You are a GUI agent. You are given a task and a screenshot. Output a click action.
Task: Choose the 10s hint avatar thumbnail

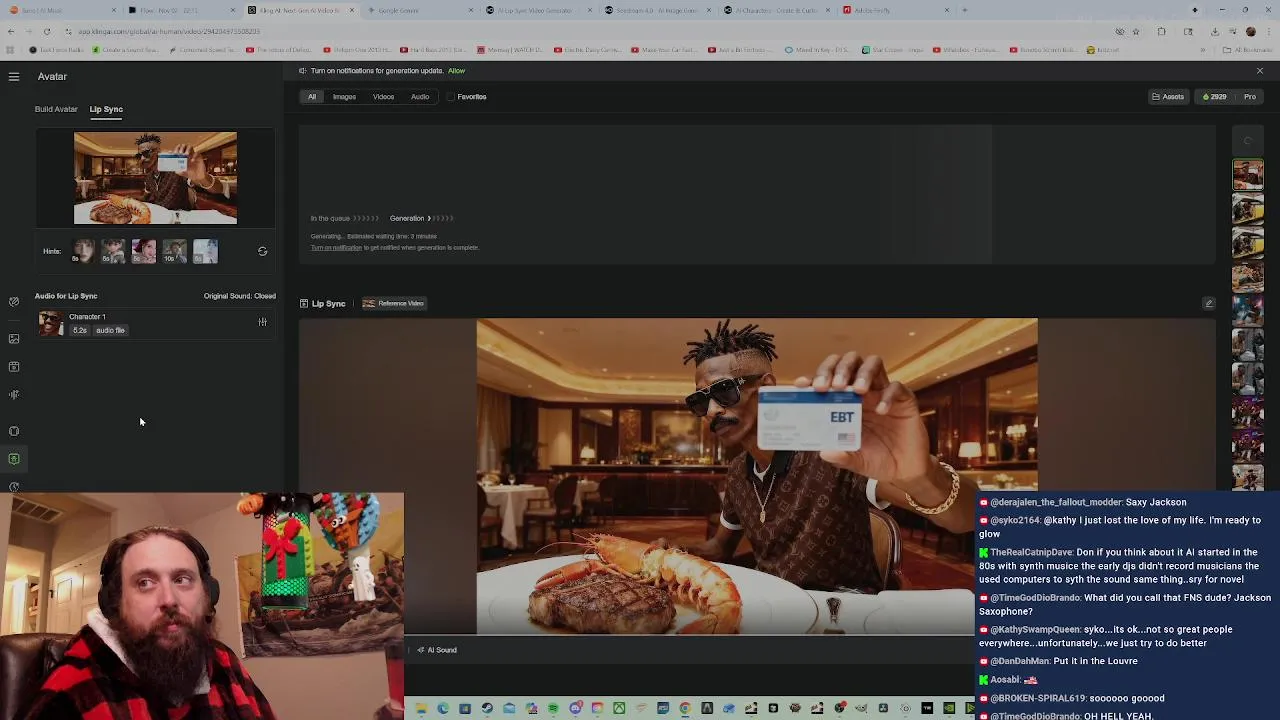[x=174, y=251]
